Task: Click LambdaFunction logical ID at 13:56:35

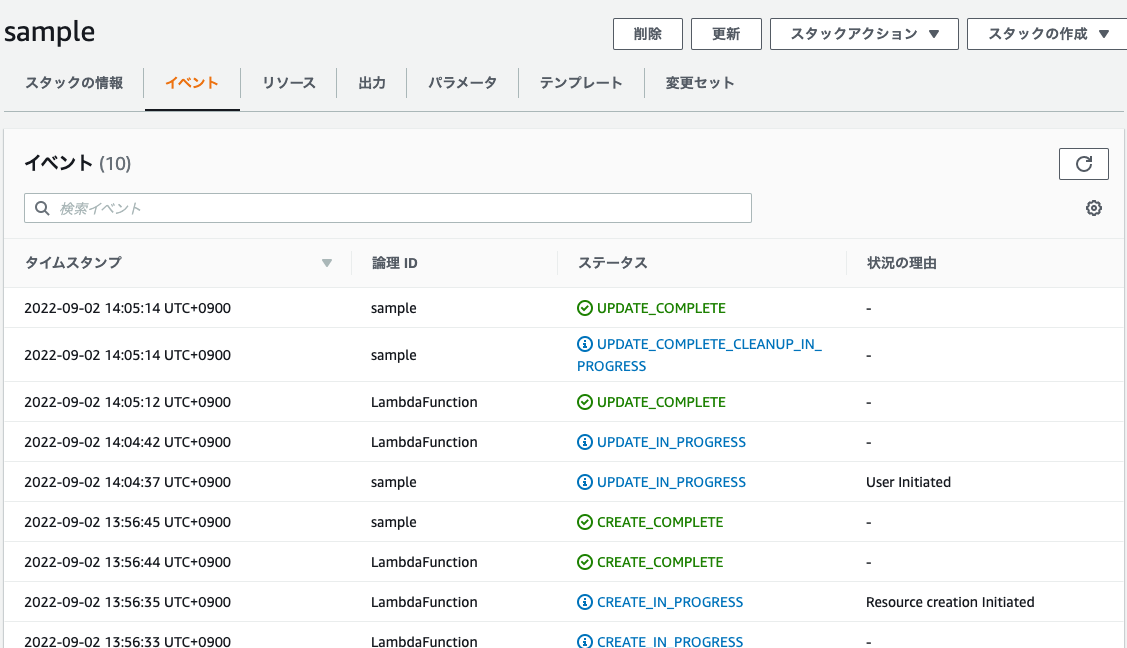Action: [424, 602]
